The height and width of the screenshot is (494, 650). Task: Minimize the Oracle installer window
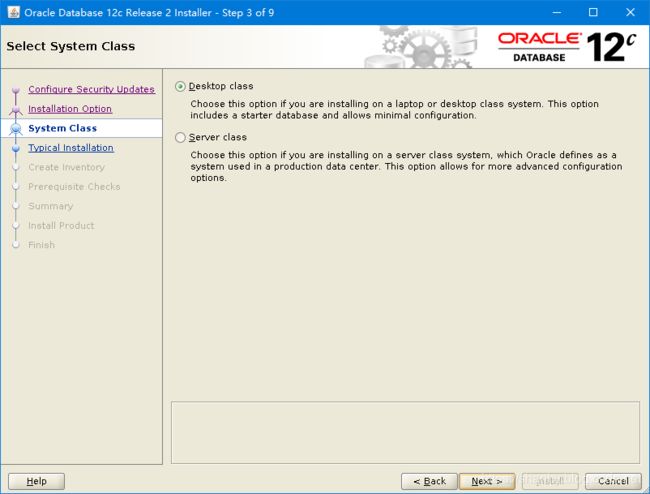coord(557,12)
